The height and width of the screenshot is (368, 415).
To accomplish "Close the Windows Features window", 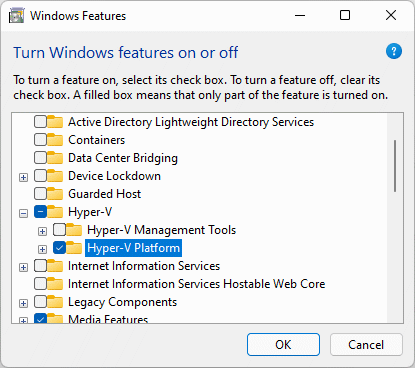I will (x=391, y=15).
